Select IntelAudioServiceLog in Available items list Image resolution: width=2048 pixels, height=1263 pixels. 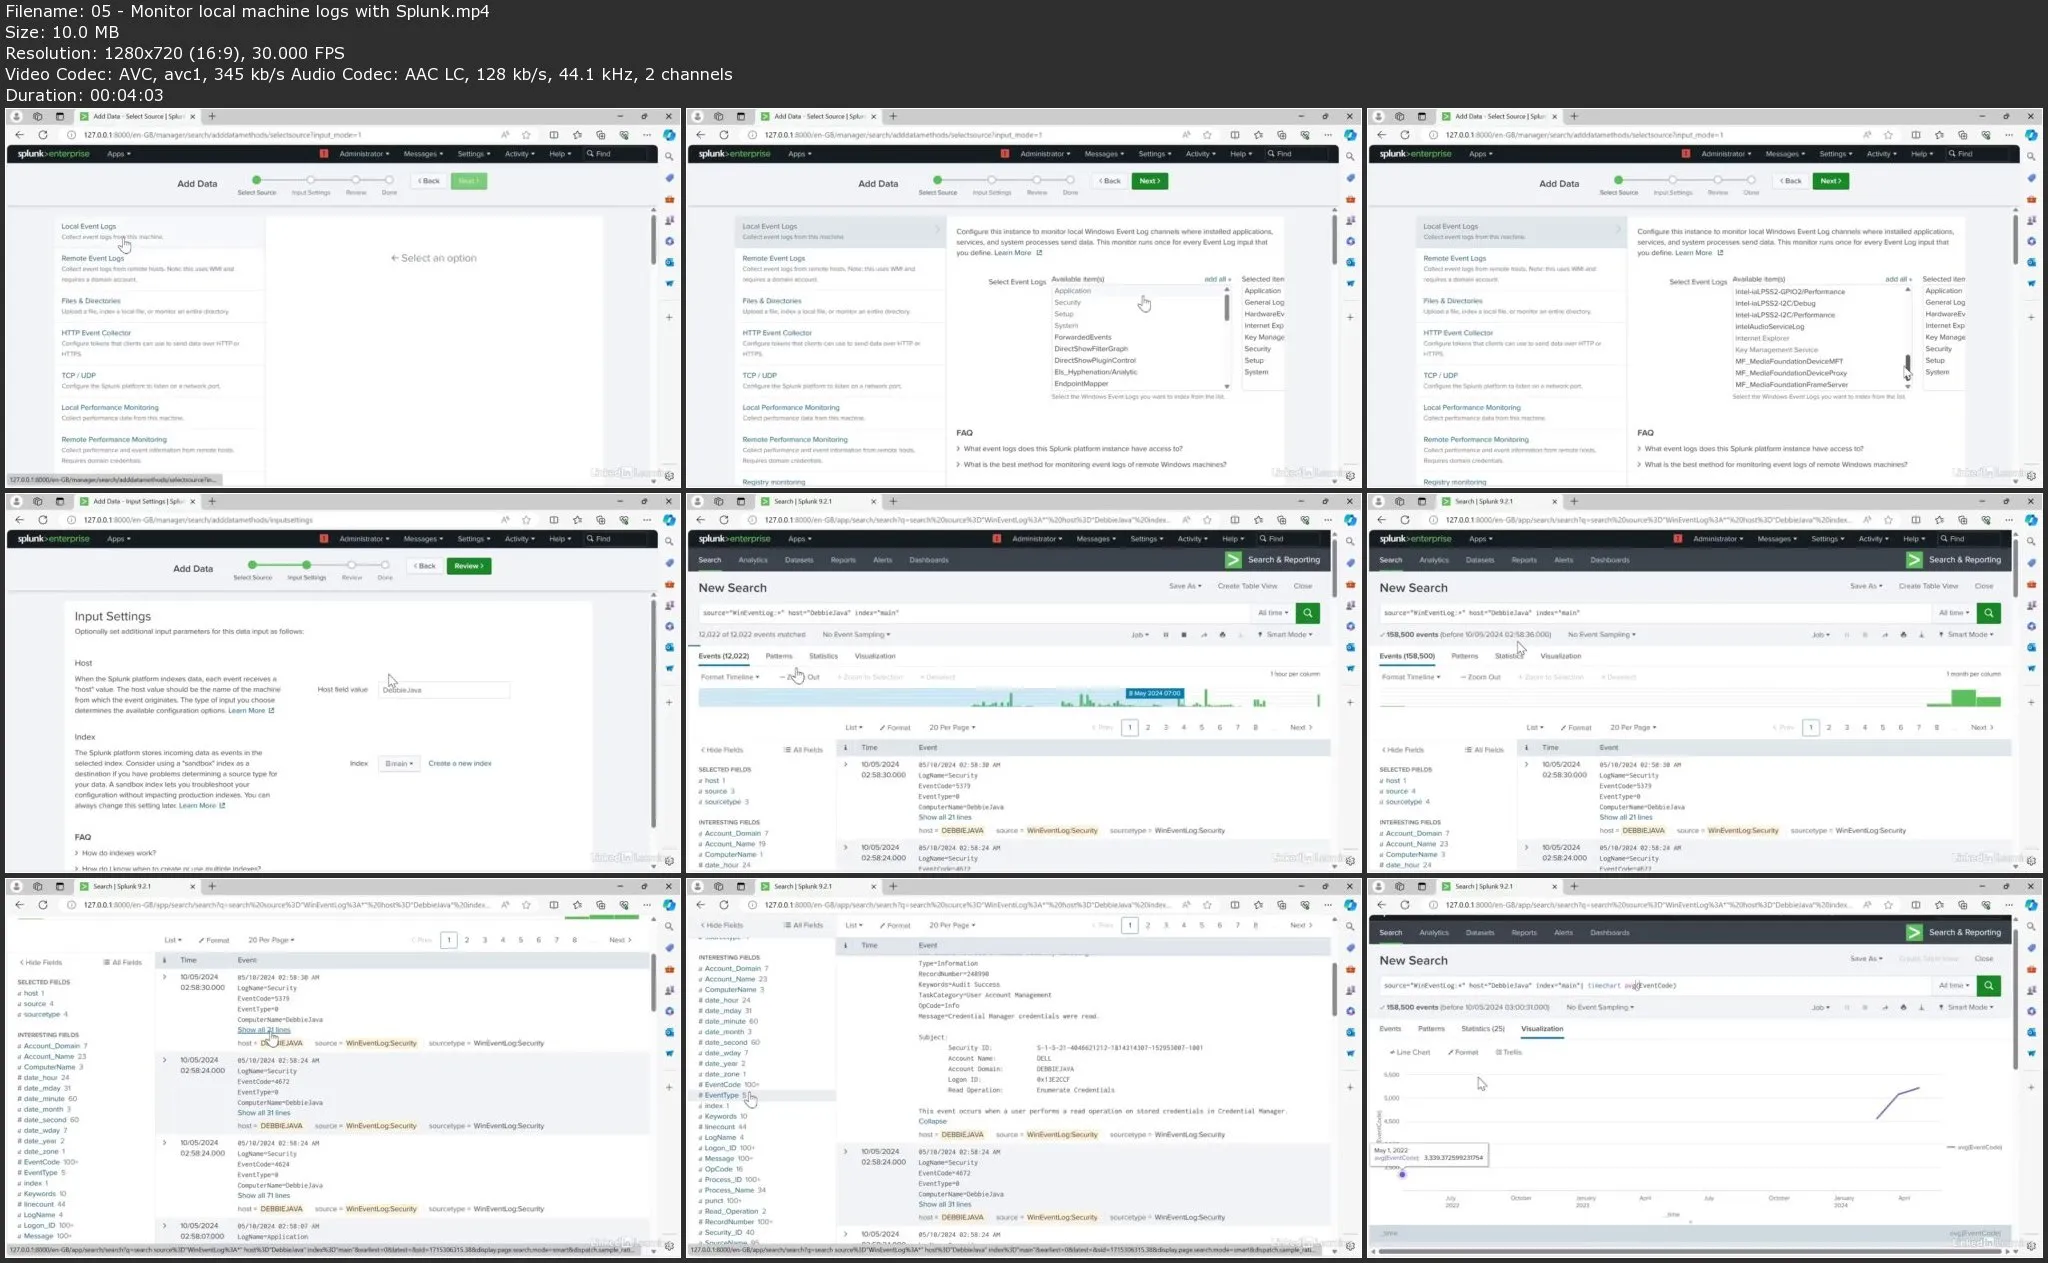click(1770, 327)
